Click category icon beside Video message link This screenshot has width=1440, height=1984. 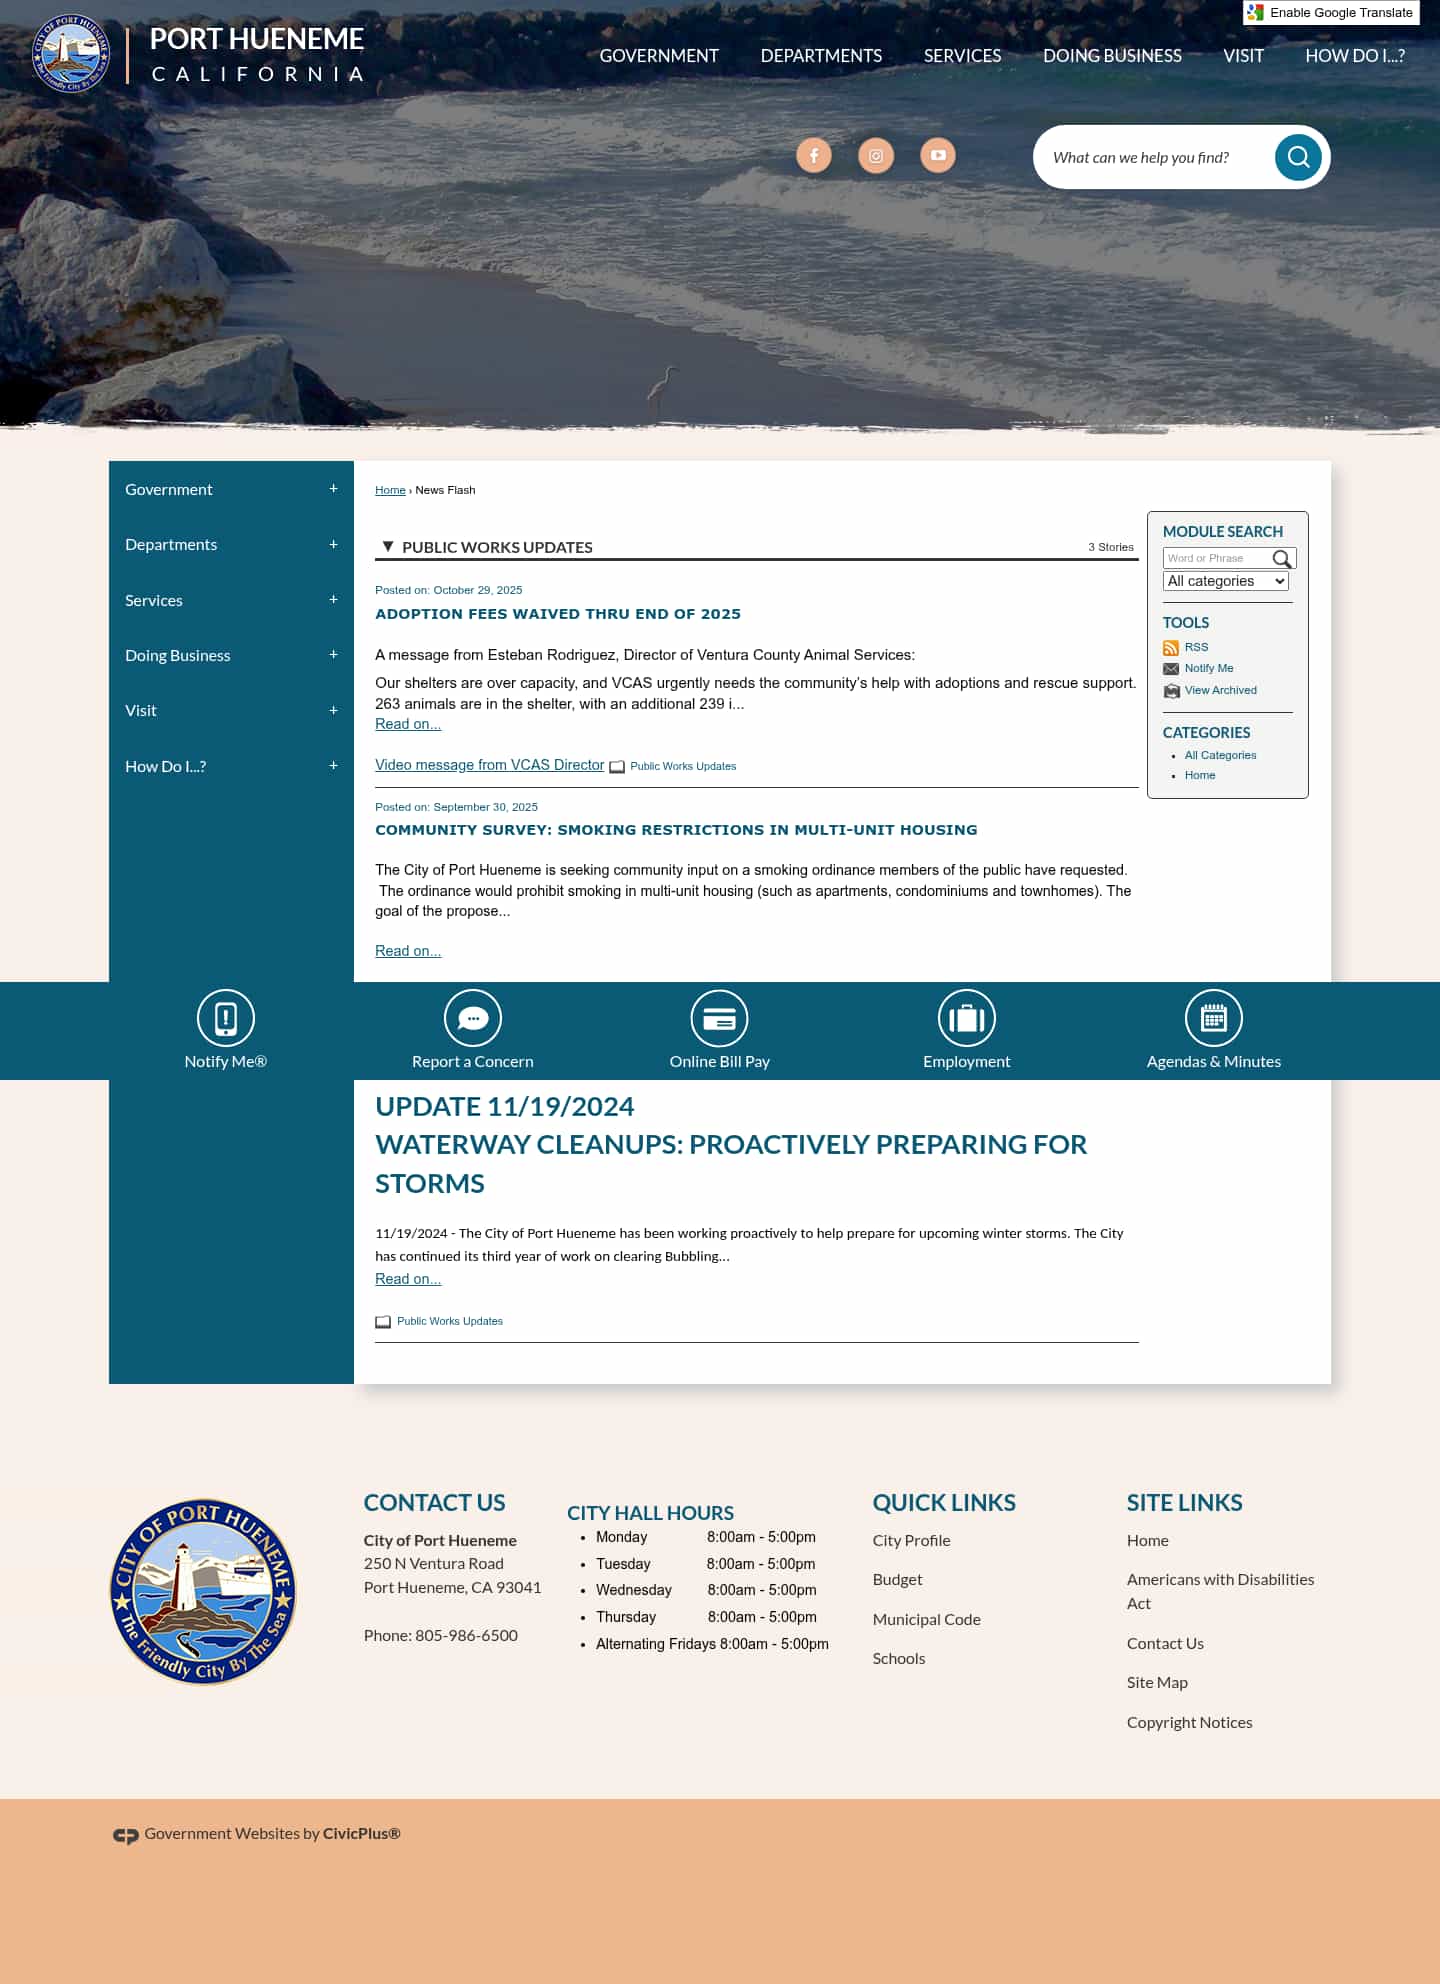tap(617, 767)
